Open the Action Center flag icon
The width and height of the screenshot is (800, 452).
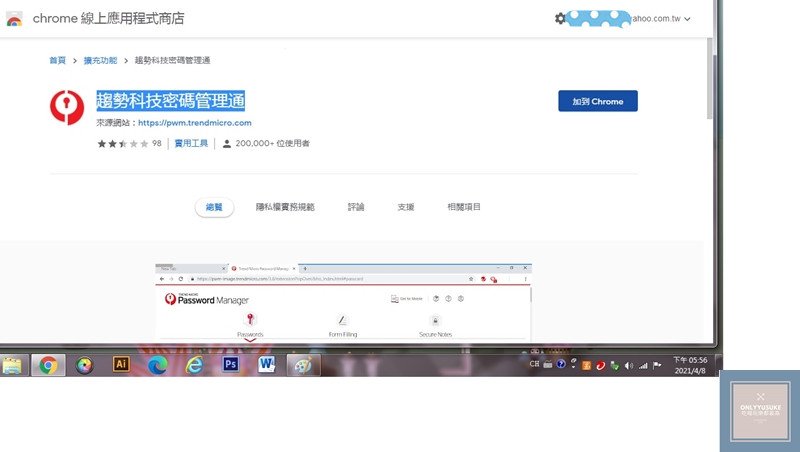point(657,365)
